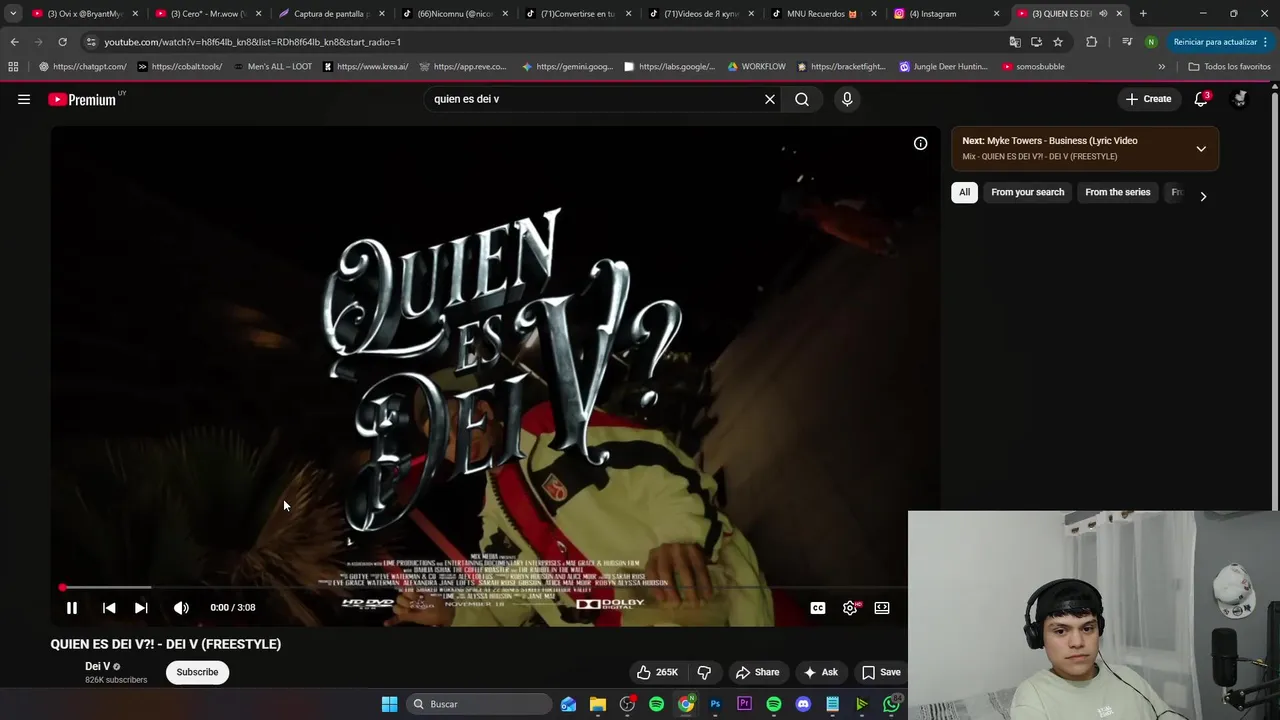The image size is (1280, 720).
Task: Open OBS Studio from the taskbar
Action: pyautogui.click(x=627, y=704)
